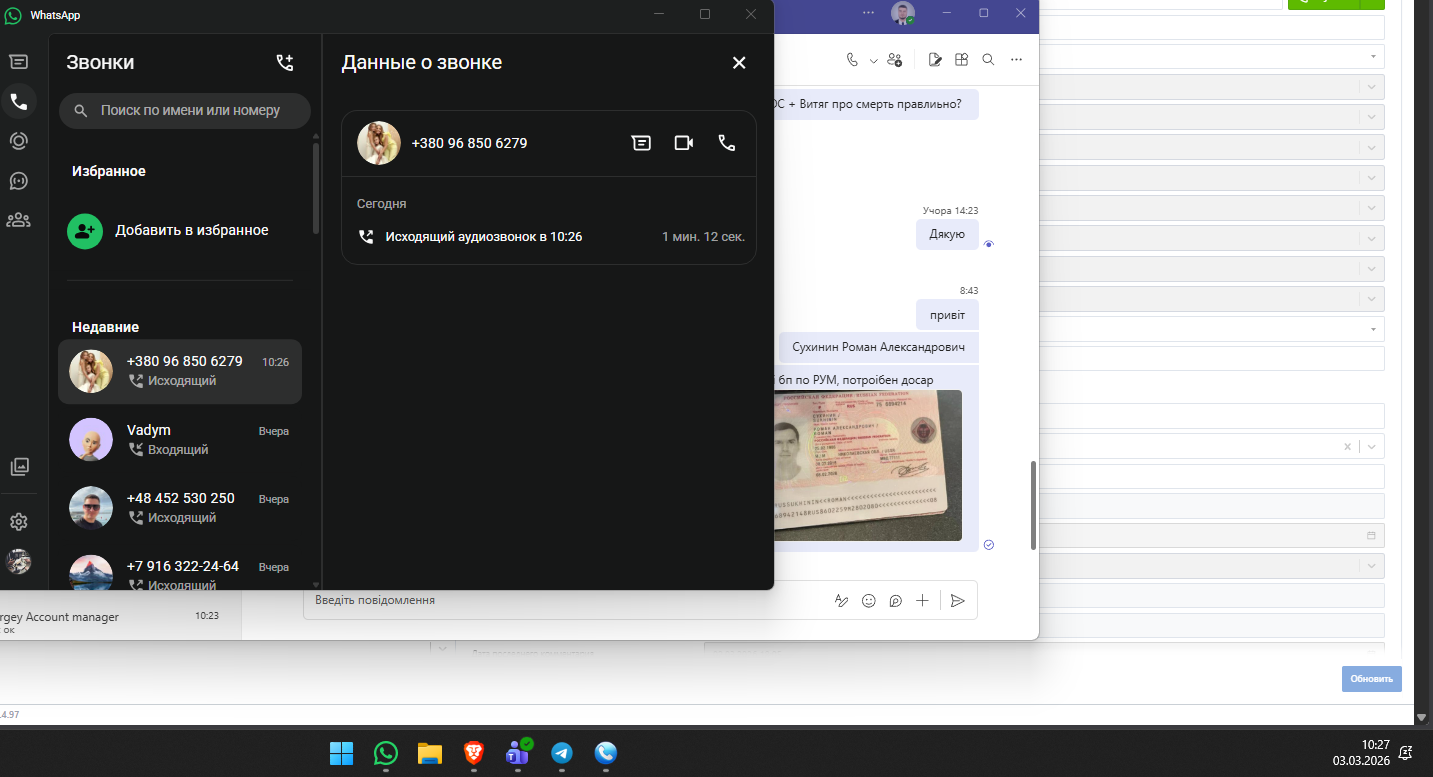Click the "привіт" message in Teams

tap(947, 314)
